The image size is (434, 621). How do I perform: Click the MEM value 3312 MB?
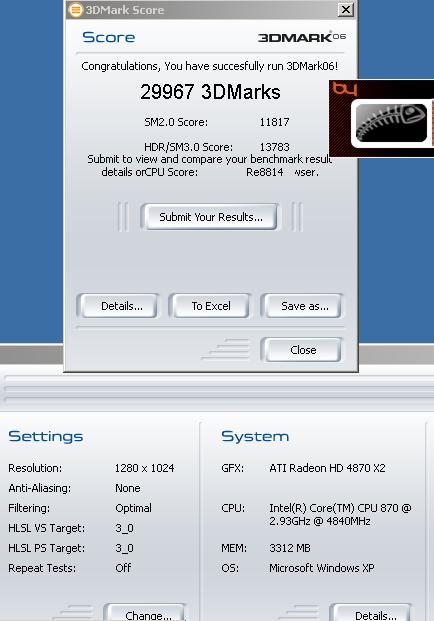click(x=290, y=548)
